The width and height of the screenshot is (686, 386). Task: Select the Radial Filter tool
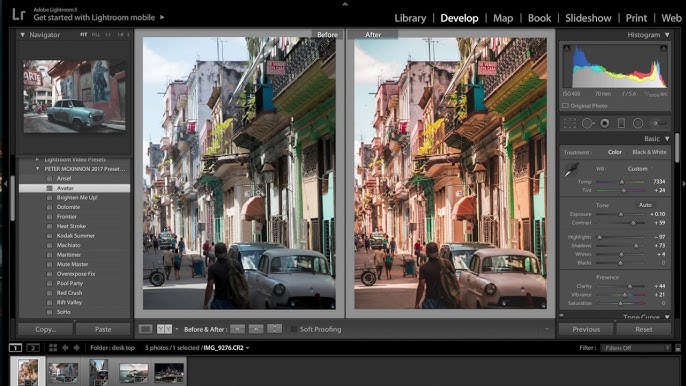click(638, 123)
